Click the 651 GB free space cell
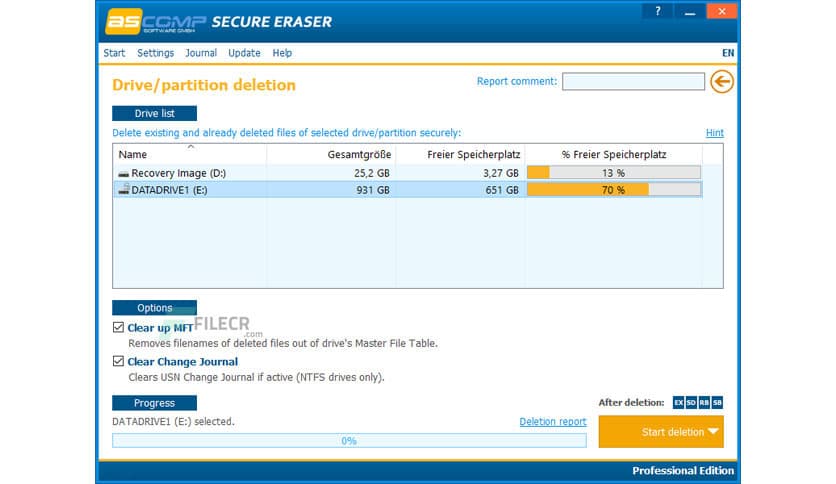This screenshot has width=836, height=484. [502, 190]
